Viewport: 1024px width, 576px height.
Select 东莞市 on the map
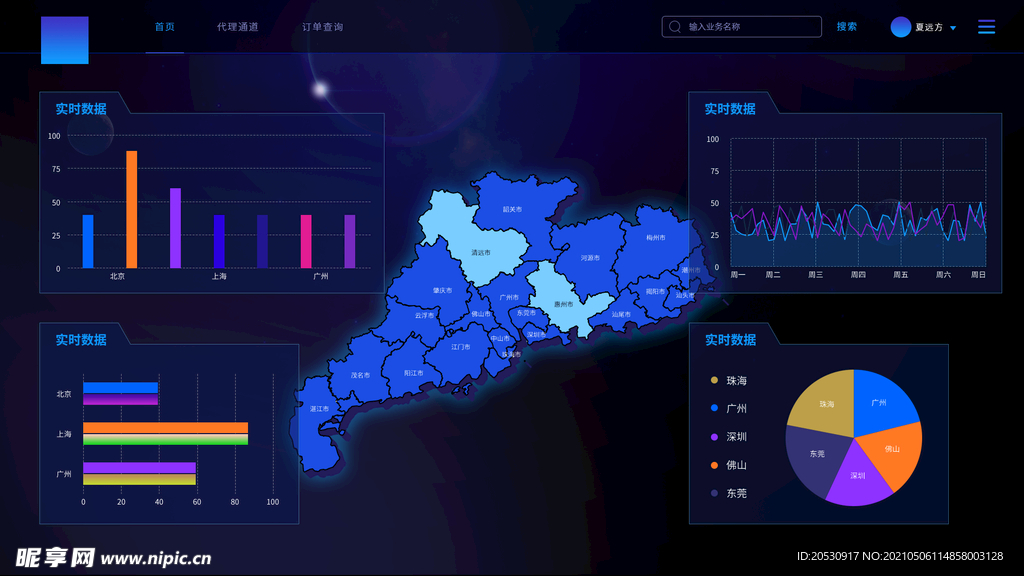(526, 313)
